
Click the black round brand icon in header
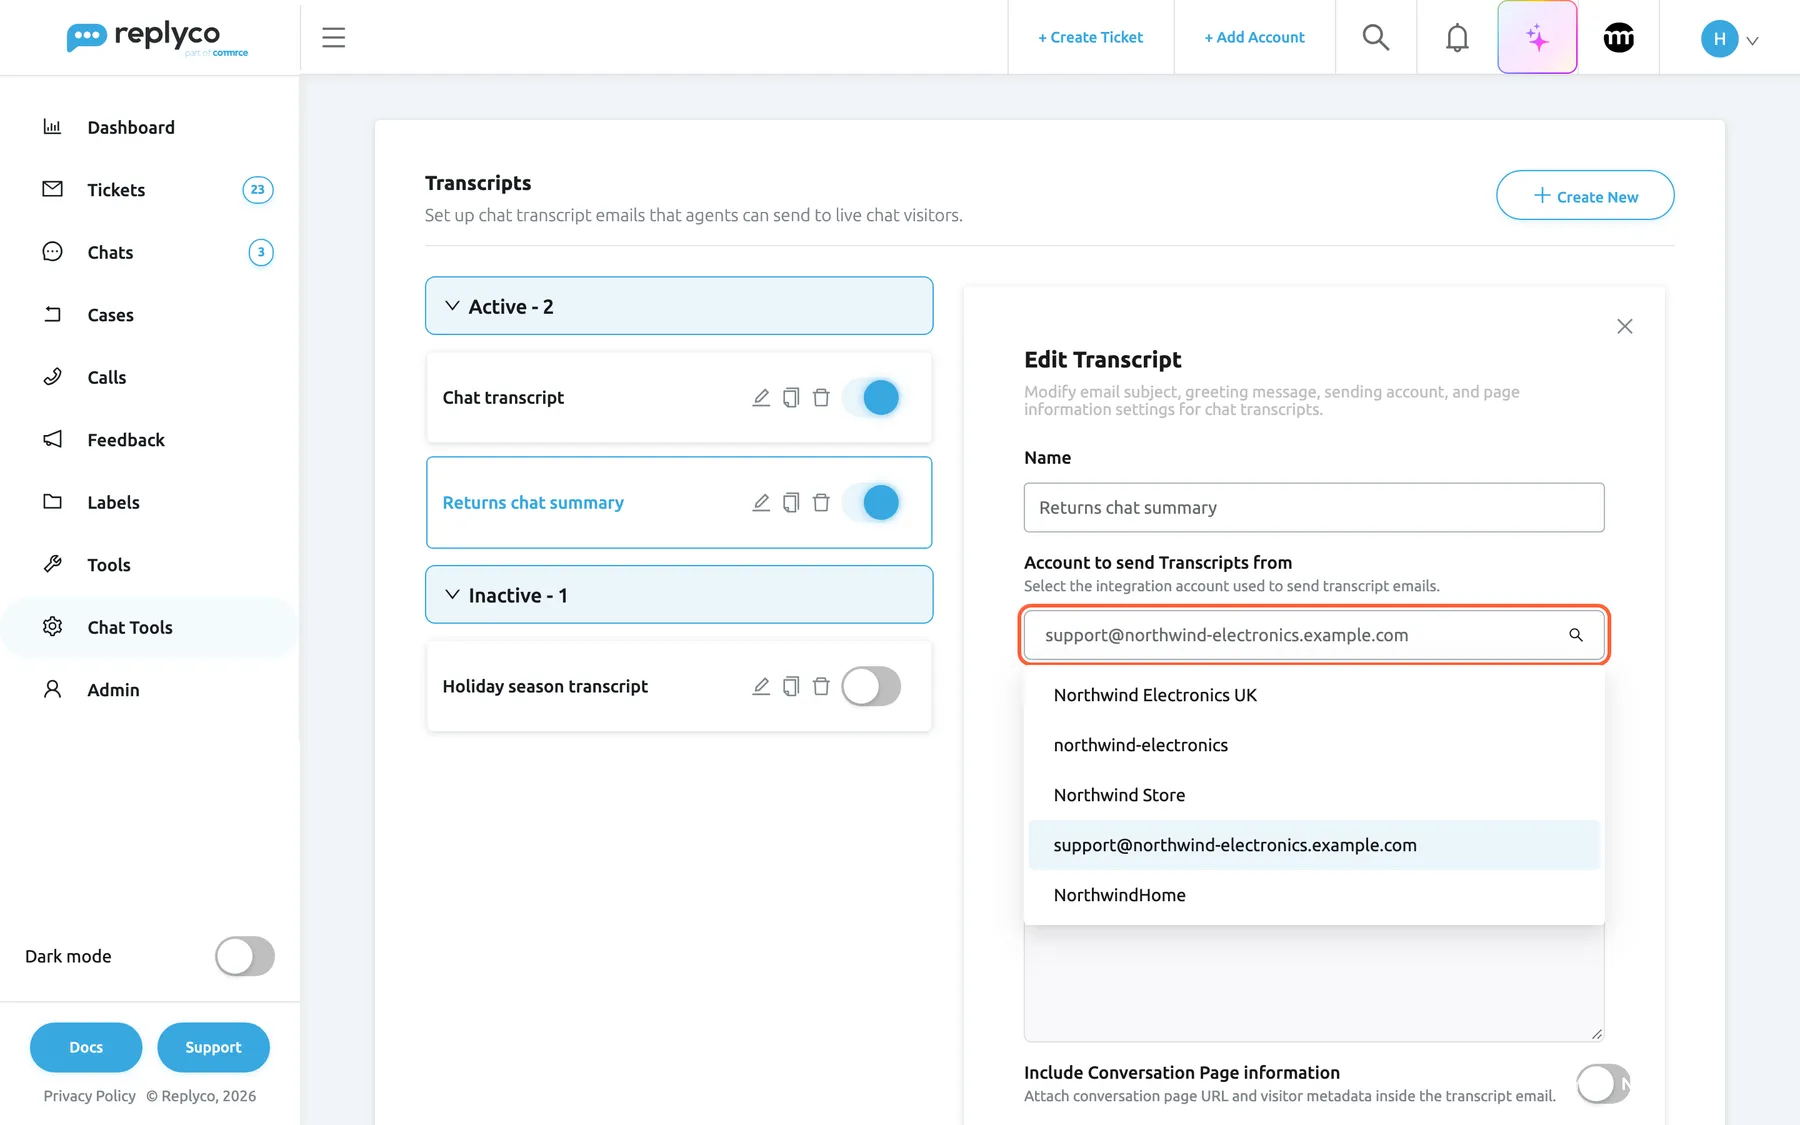tap(1619, 38)
